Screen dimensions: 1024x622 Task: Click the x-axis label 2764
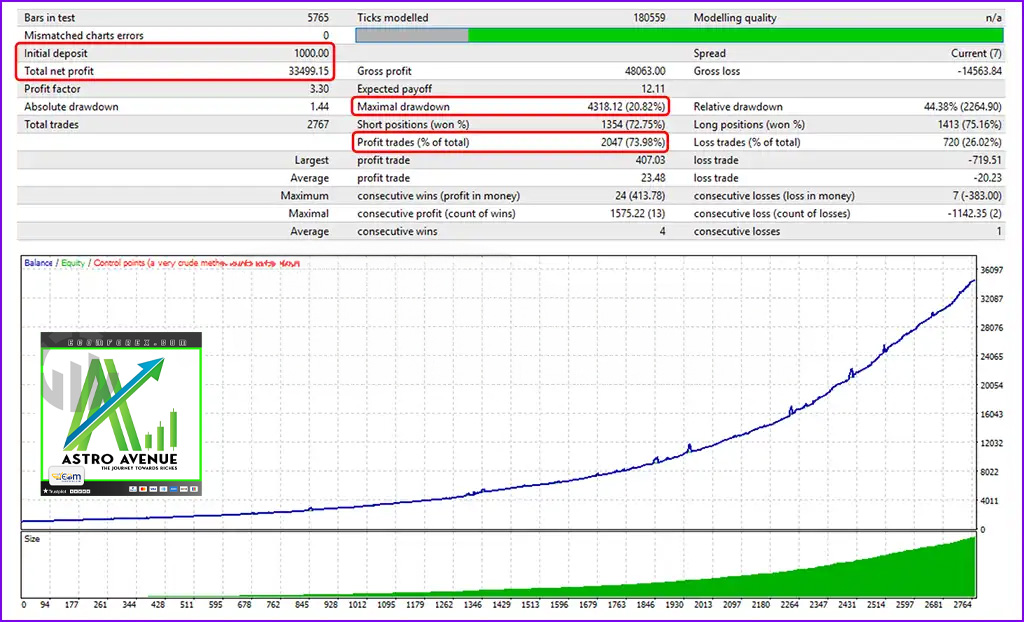click(x=963, y=604)
